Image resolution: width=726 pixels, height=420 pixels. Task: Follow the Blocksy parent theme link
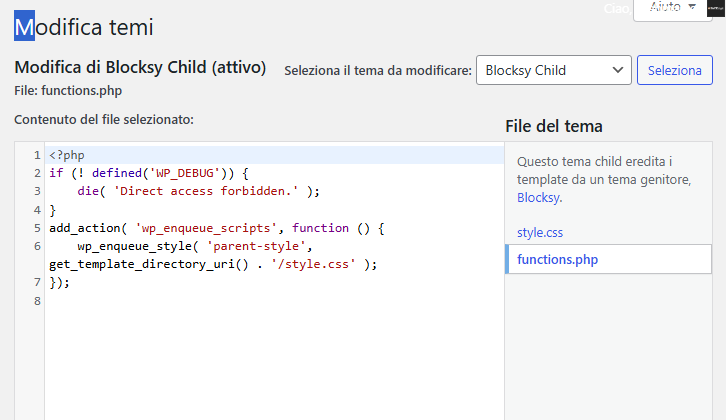coord(538,198)
